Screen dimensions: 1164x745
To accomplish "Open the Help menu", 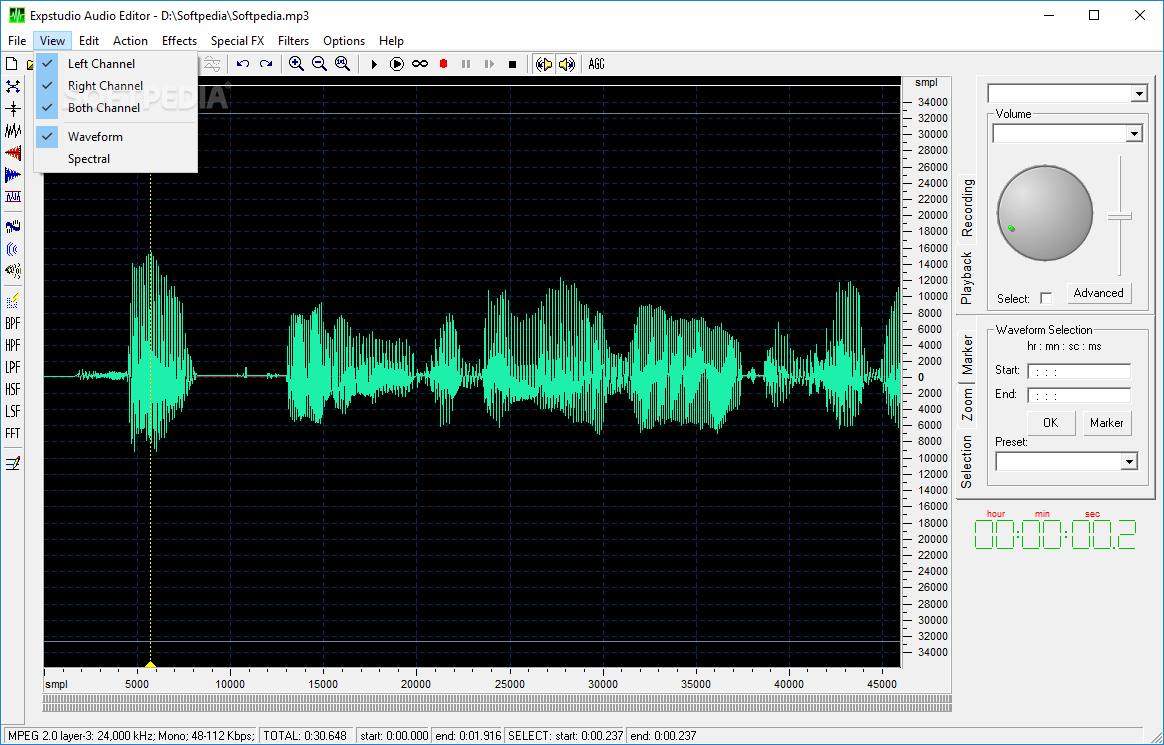I will [x=391, y=41].
